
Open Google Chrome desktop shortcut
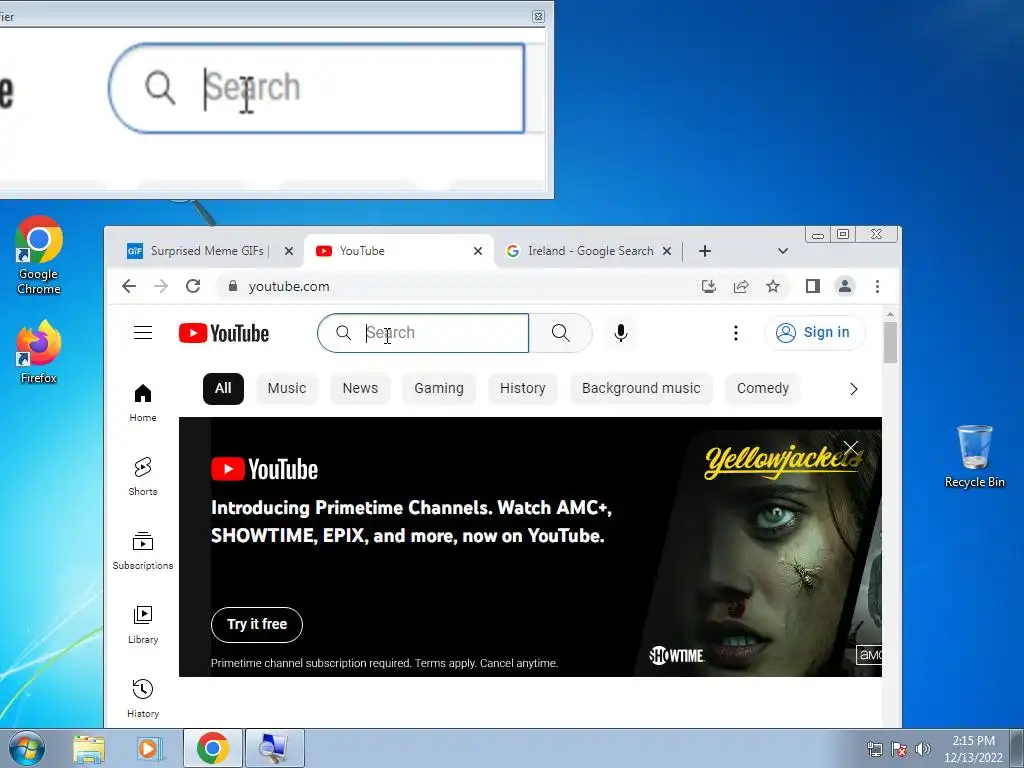coord(39,255)
